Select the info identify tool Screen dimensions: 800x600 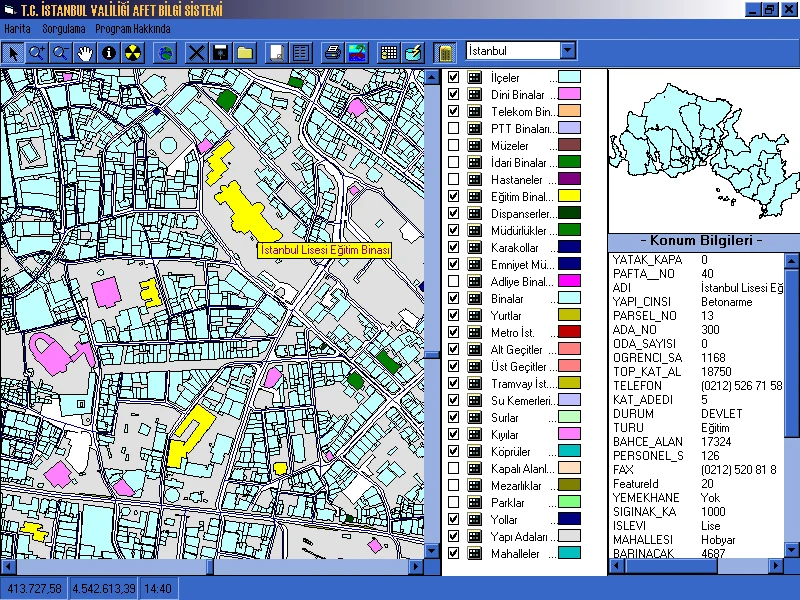pyautogui.click(x=109, y=53)
